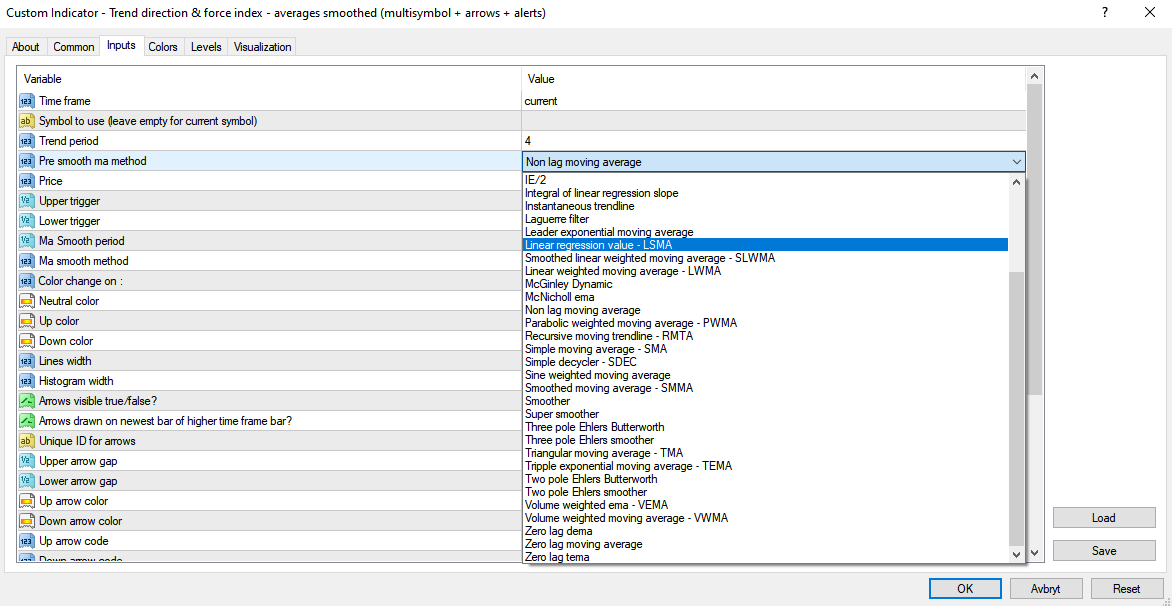Click the Histogram width row icon

pyautogui.click(x=27, y=381)
